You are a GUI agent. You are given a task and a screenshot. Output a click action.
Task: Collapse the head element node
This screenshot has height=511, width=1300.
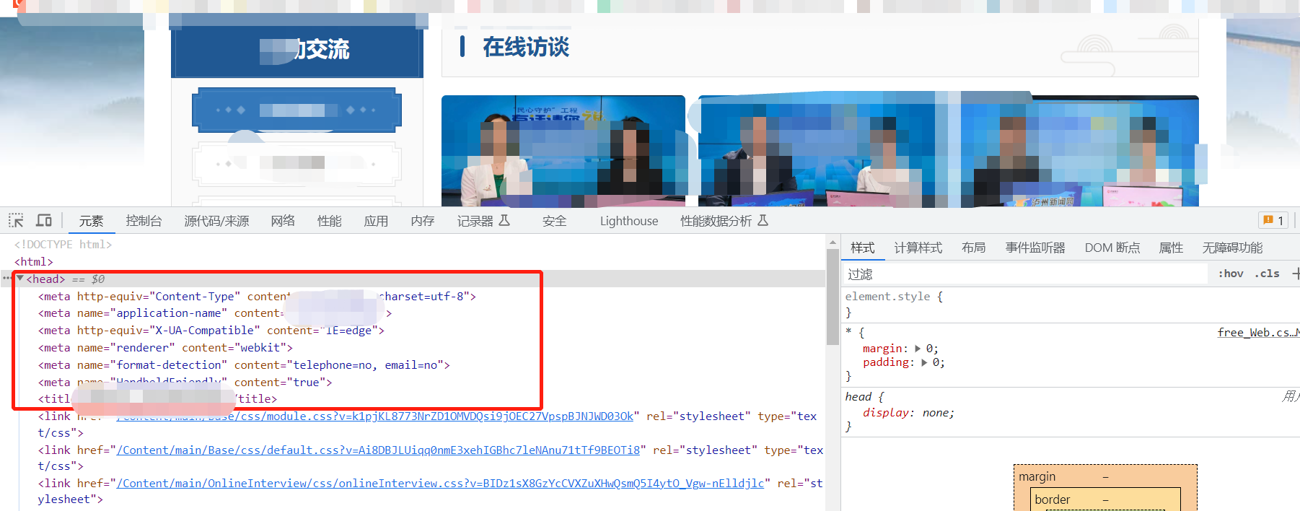20,279
